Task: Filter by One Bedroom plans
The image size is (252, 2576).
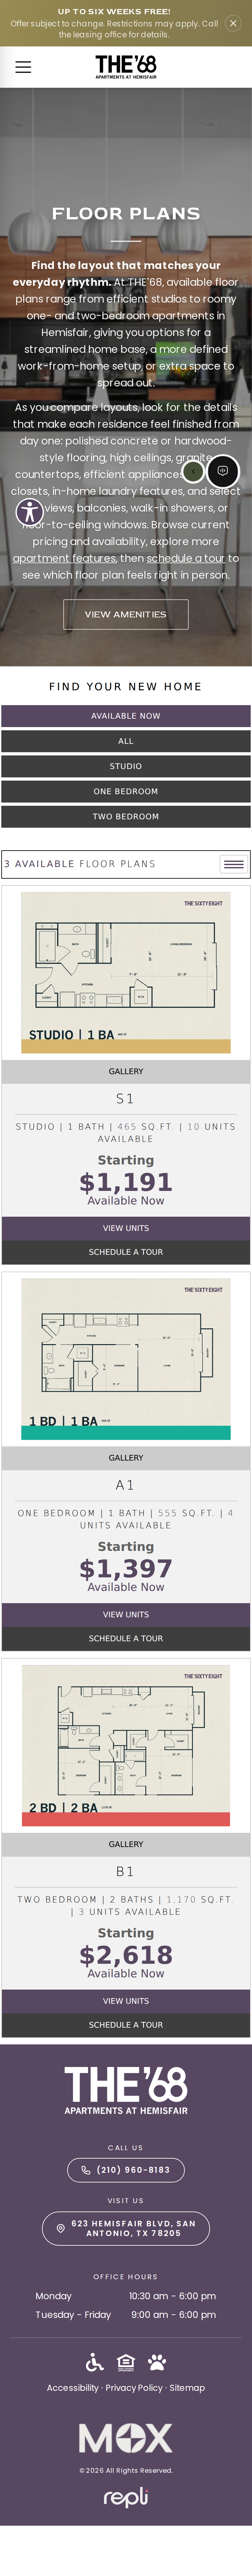Action: tap(126, 791)
